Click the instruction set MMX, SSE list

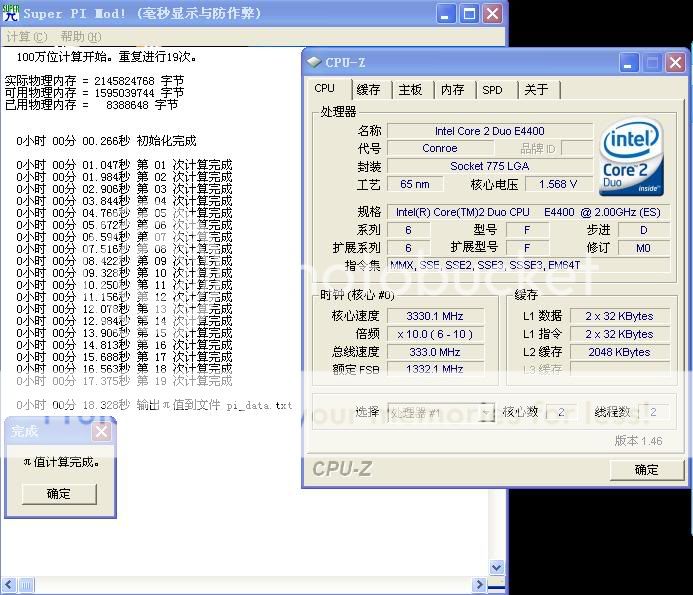529,265
